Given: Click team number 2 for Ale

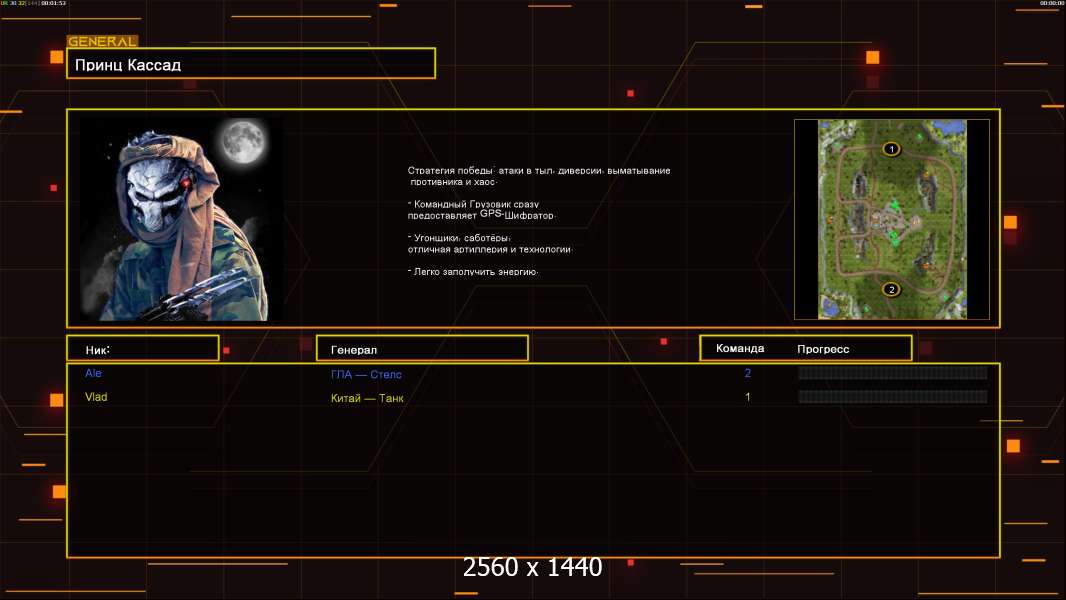Looking at the screenshot, I should (x=748, y=373).
